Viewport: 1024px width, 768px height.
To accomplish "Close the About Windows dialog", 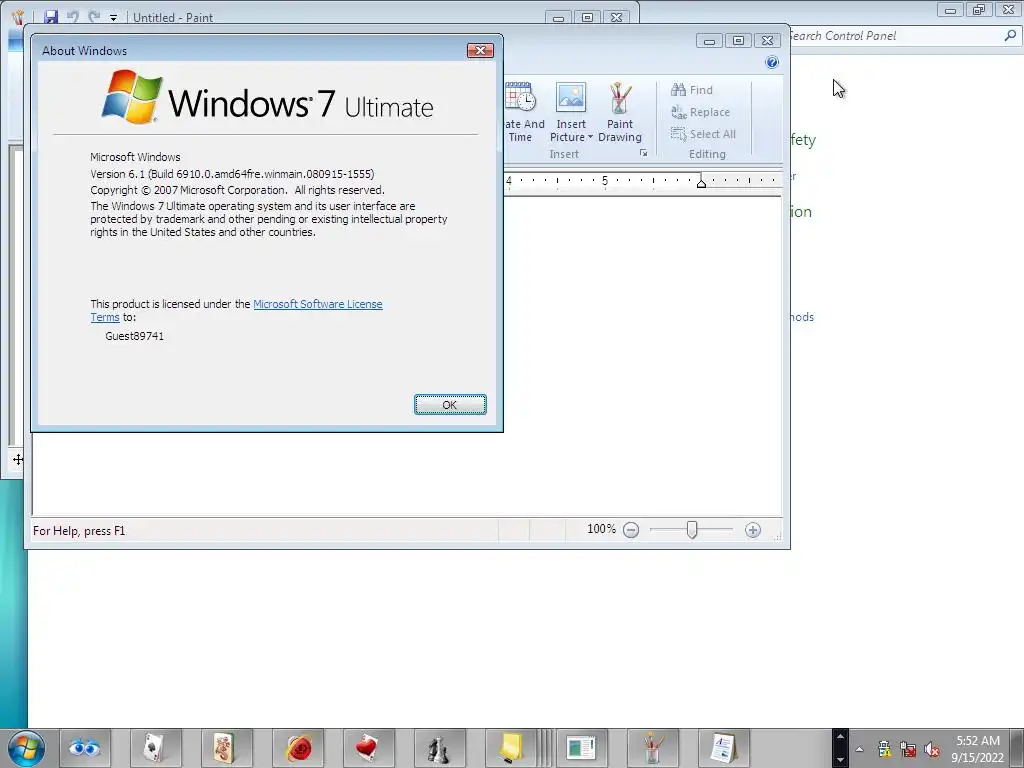I will pyautogui.click(x=480, y=50).
